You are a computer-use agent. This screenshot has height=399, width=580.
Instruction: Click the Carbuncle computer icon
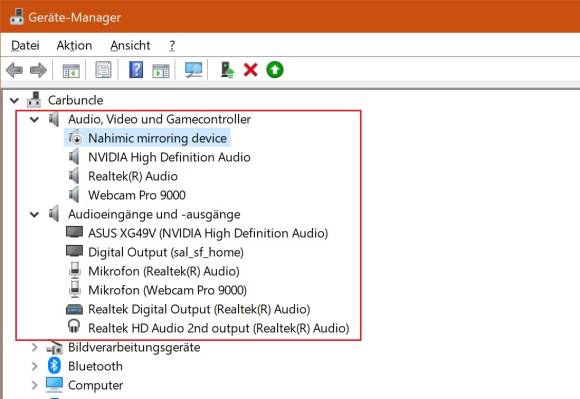(x=34, y=100)
